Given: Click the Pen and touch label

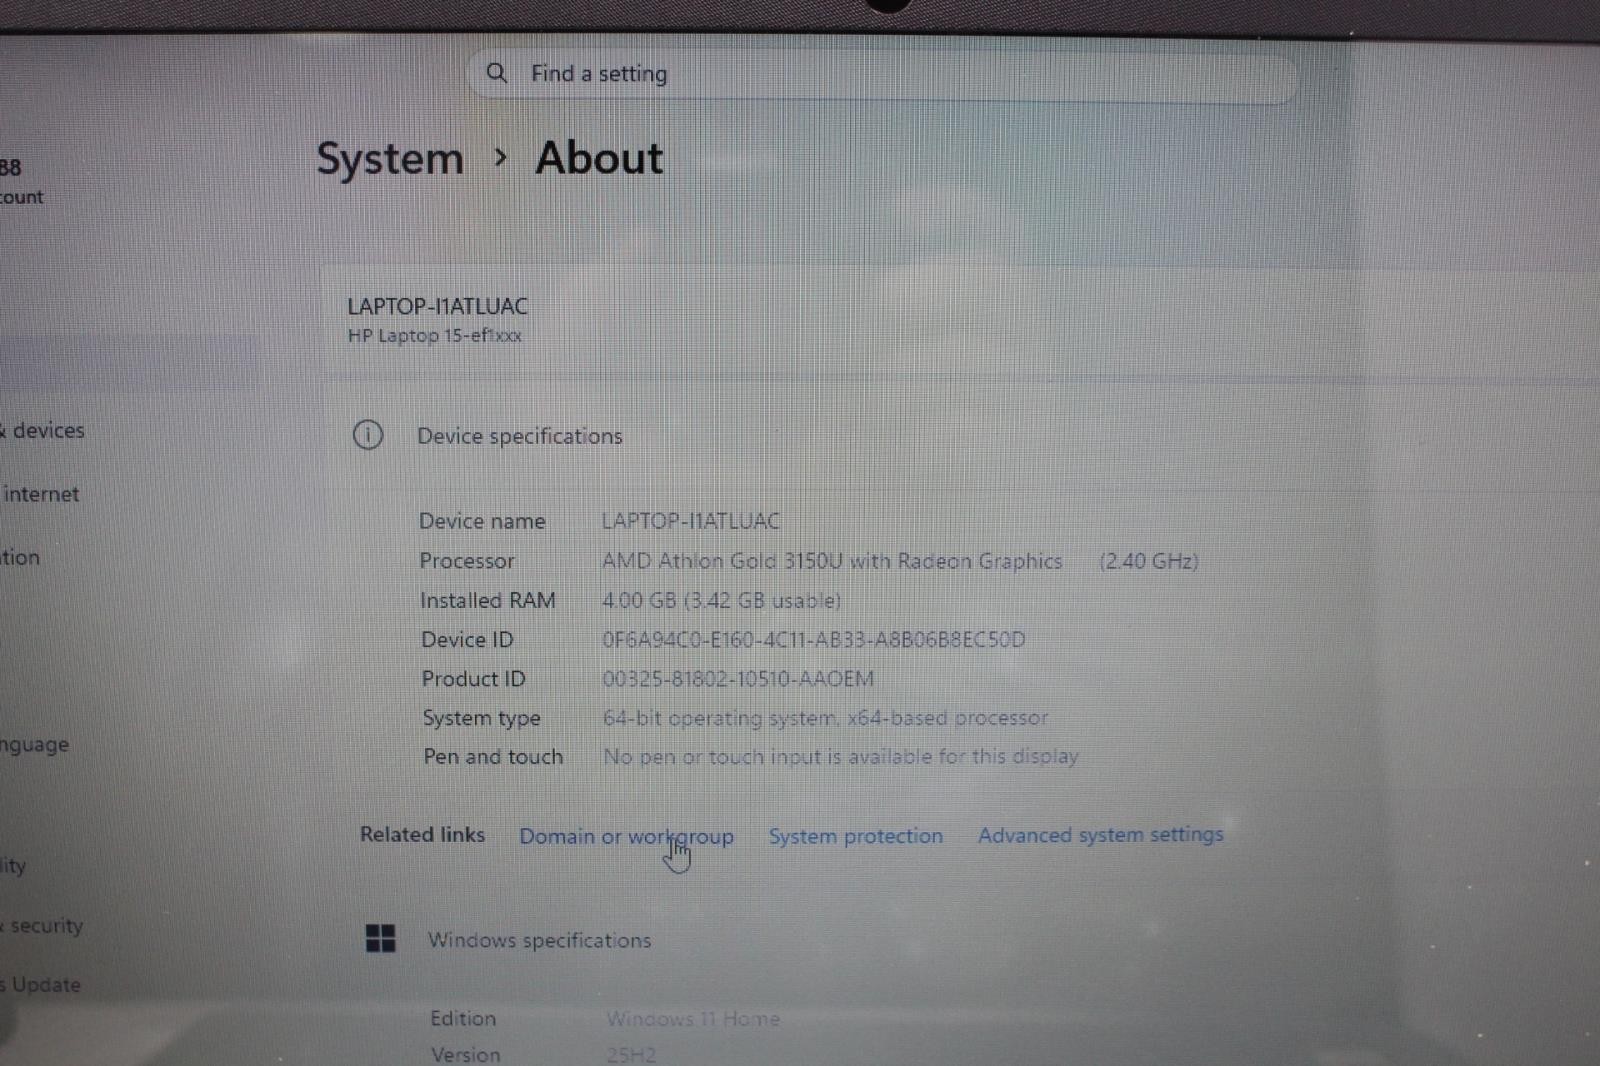Looking at the screenshot, I should coord(493,757).
